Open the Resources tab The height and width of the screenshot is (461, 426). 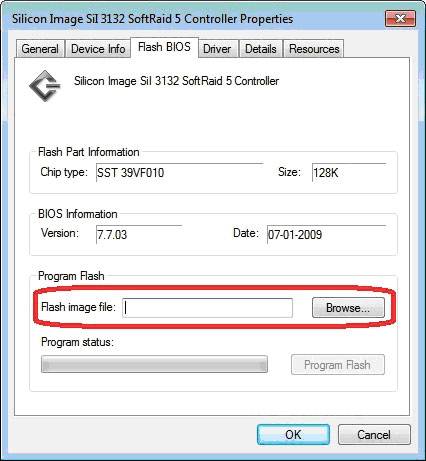pos(314,49)
